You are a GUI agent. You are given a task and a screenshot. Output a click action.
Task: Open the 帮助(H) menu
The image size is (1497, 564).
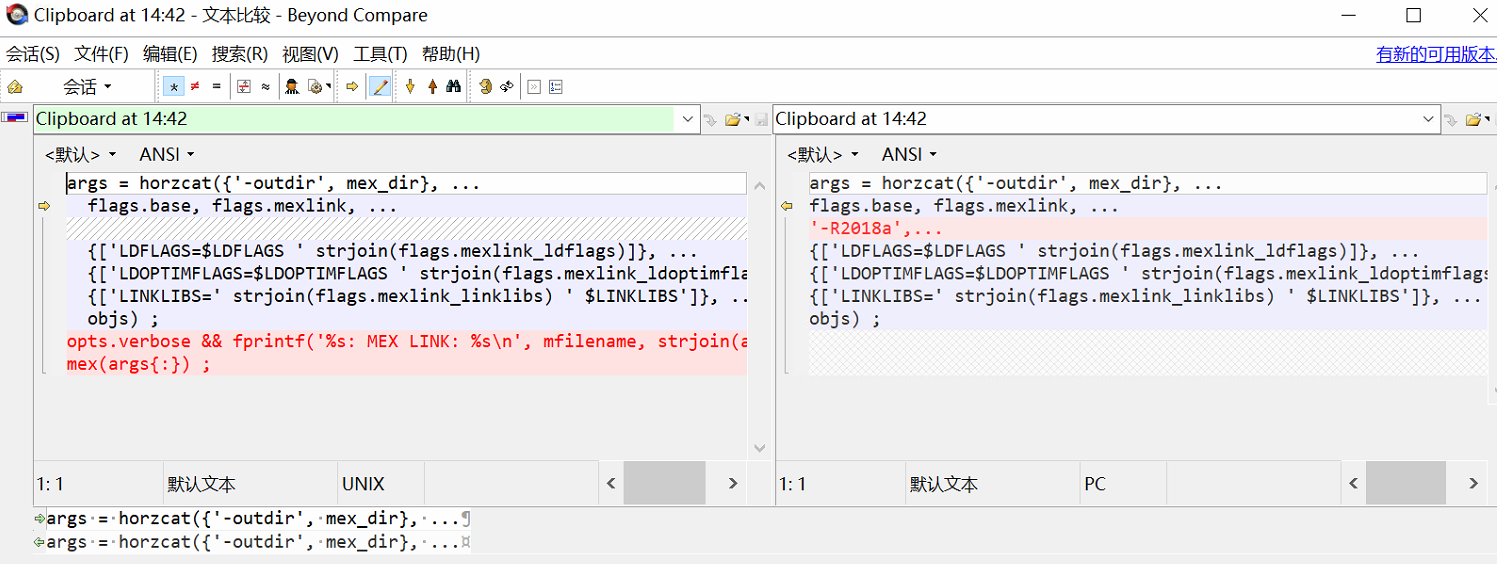tap(451, 54)
